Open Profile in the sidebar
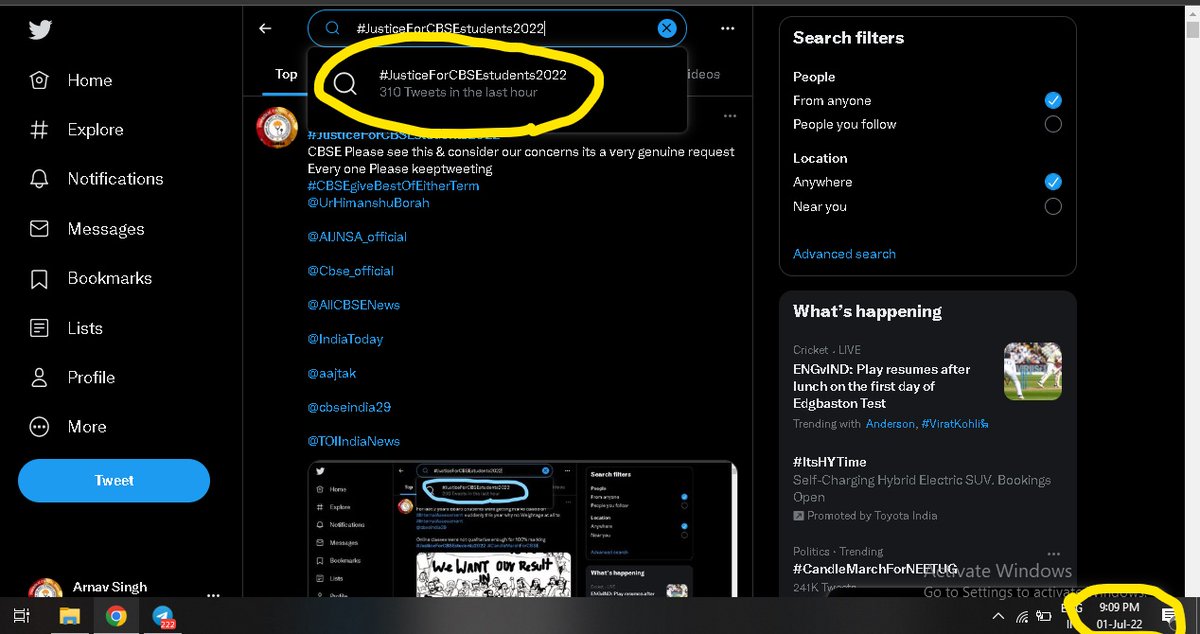Screen dimensions: 1200x634 (73, 377)
